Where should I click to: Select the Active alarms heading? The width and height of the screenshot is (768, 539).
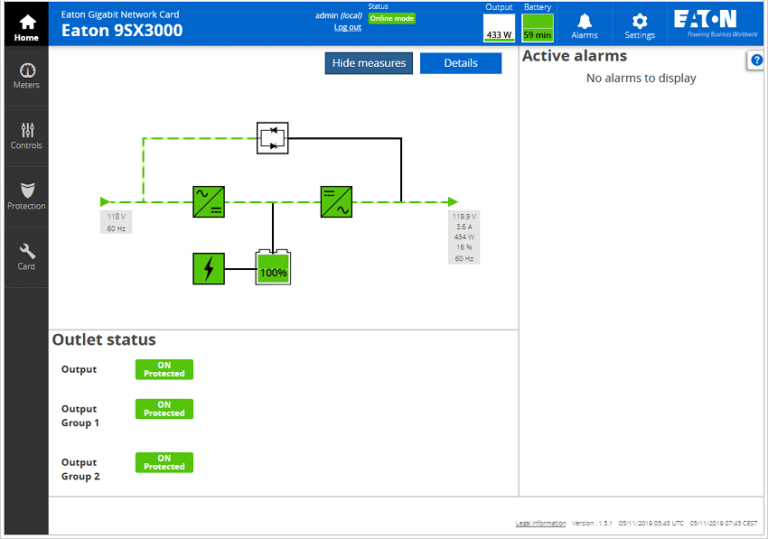574,56
